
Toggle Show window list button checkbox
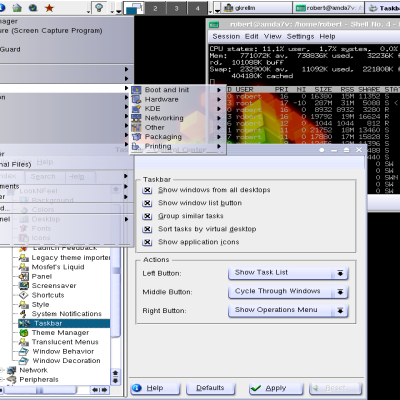pyautogui.click(x=147, y=203)
